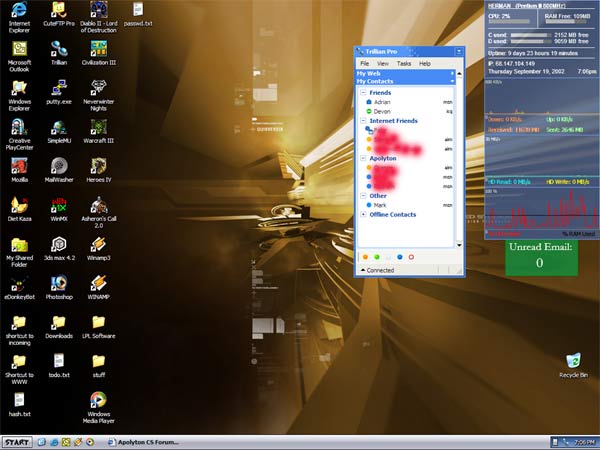
Task: Open the Mozilla desktop shortcut
Action: pos(19,167)
